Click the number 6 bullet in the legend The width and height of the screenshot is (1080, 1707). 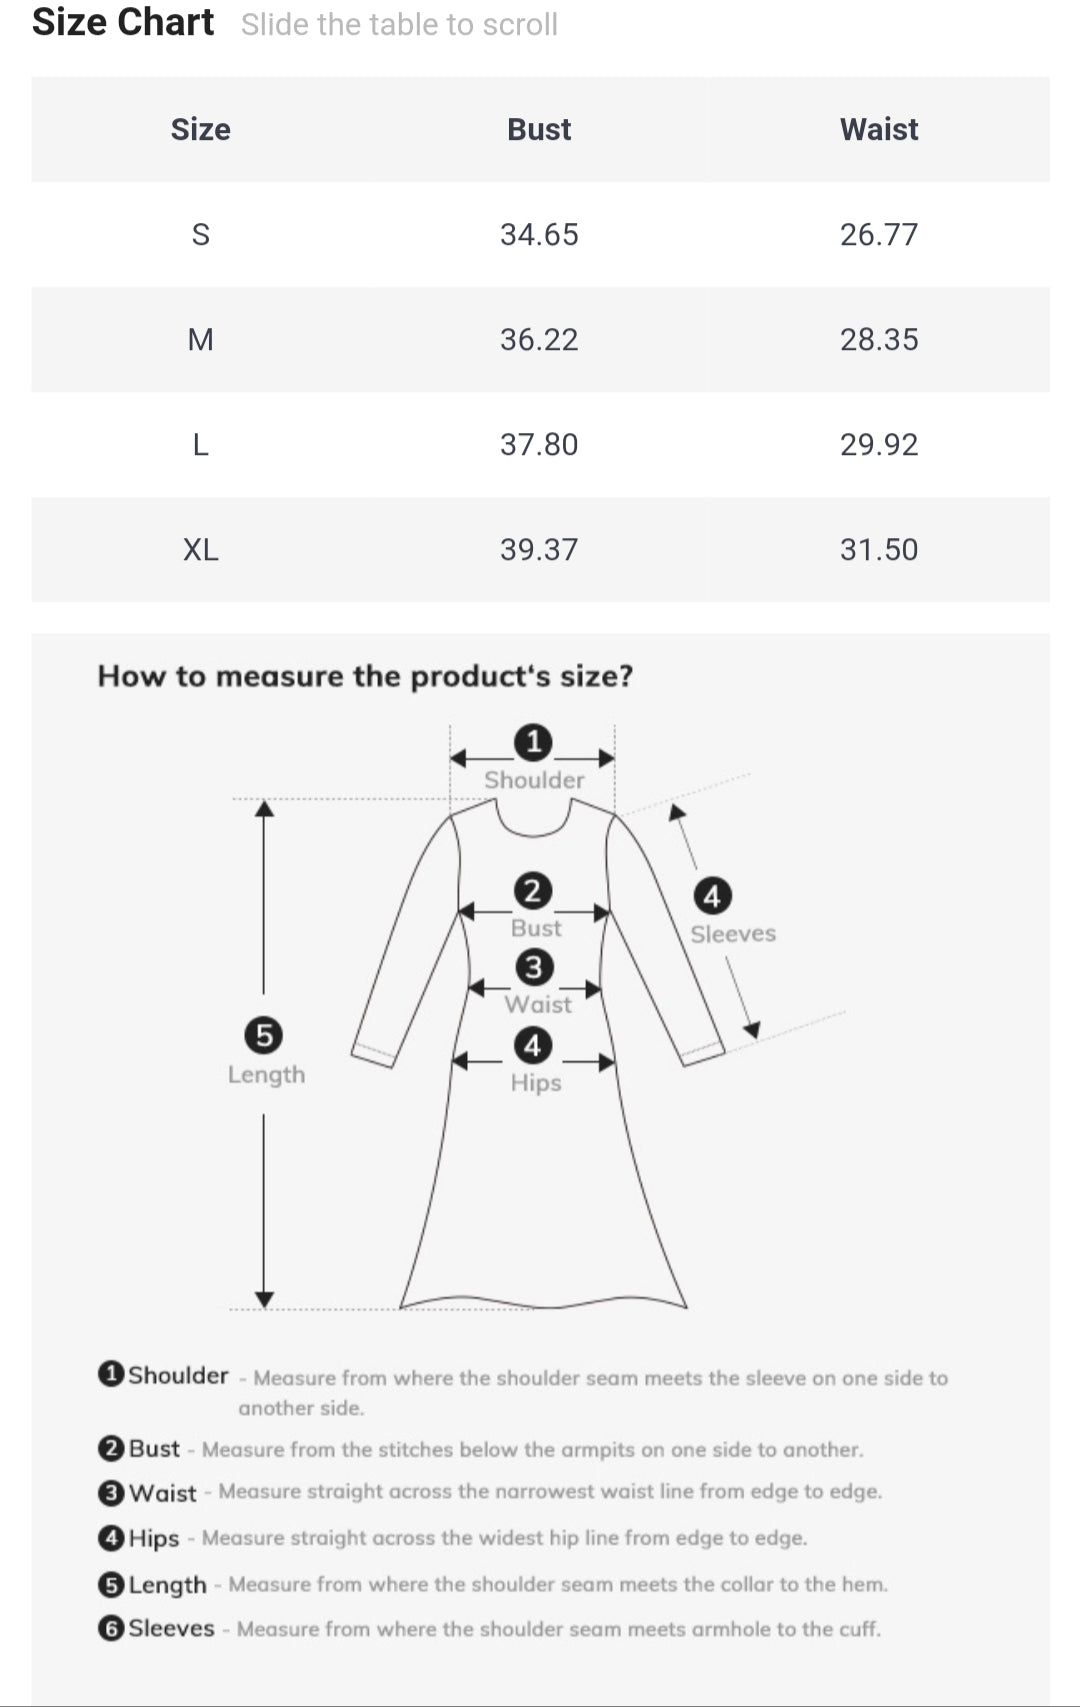(111, 1628)
